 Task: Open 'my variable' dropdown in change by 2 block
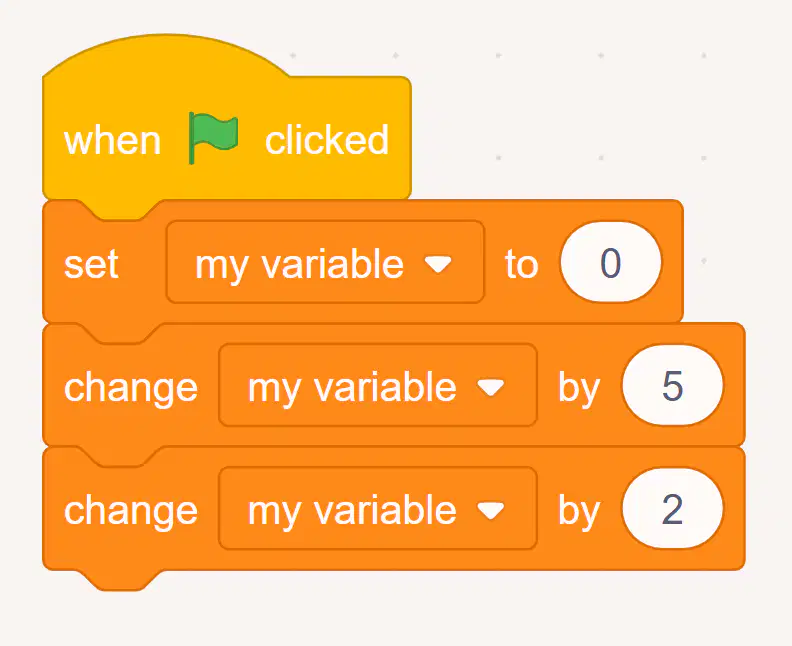click(x=377, y=509)
